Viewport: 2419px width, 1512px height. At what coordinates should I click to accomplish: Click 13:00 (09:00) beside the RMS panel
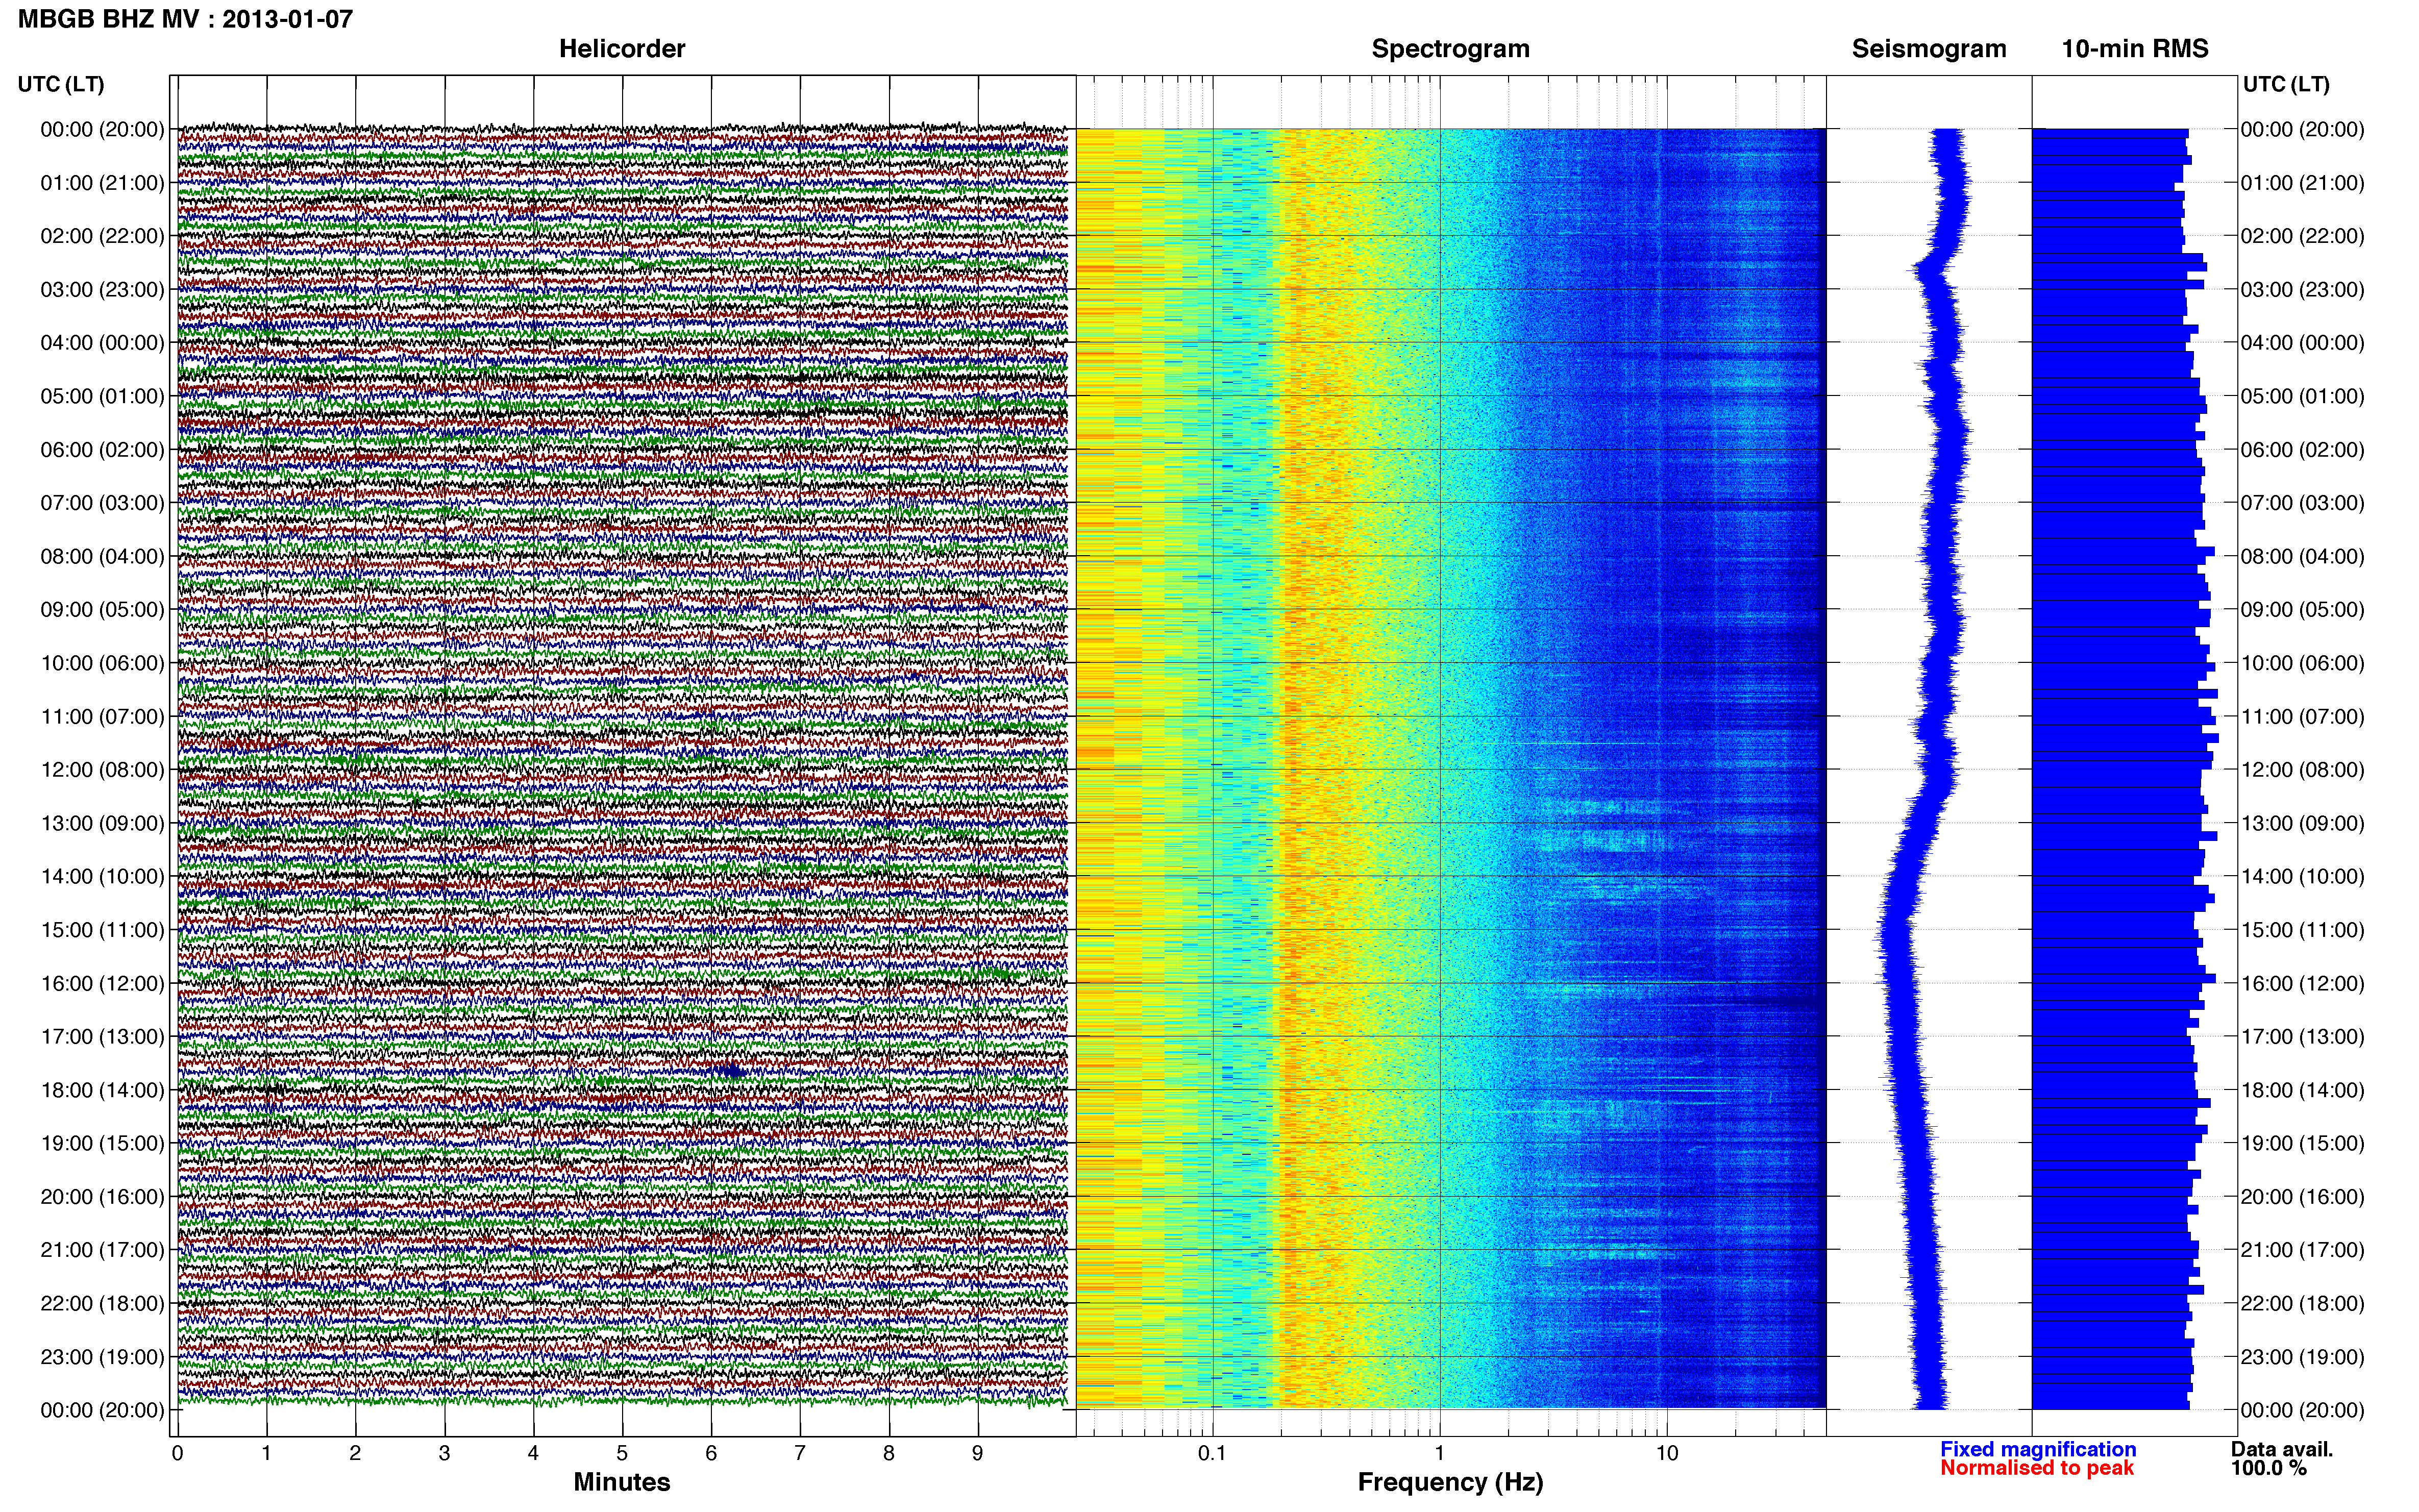tap(2302, 823)
